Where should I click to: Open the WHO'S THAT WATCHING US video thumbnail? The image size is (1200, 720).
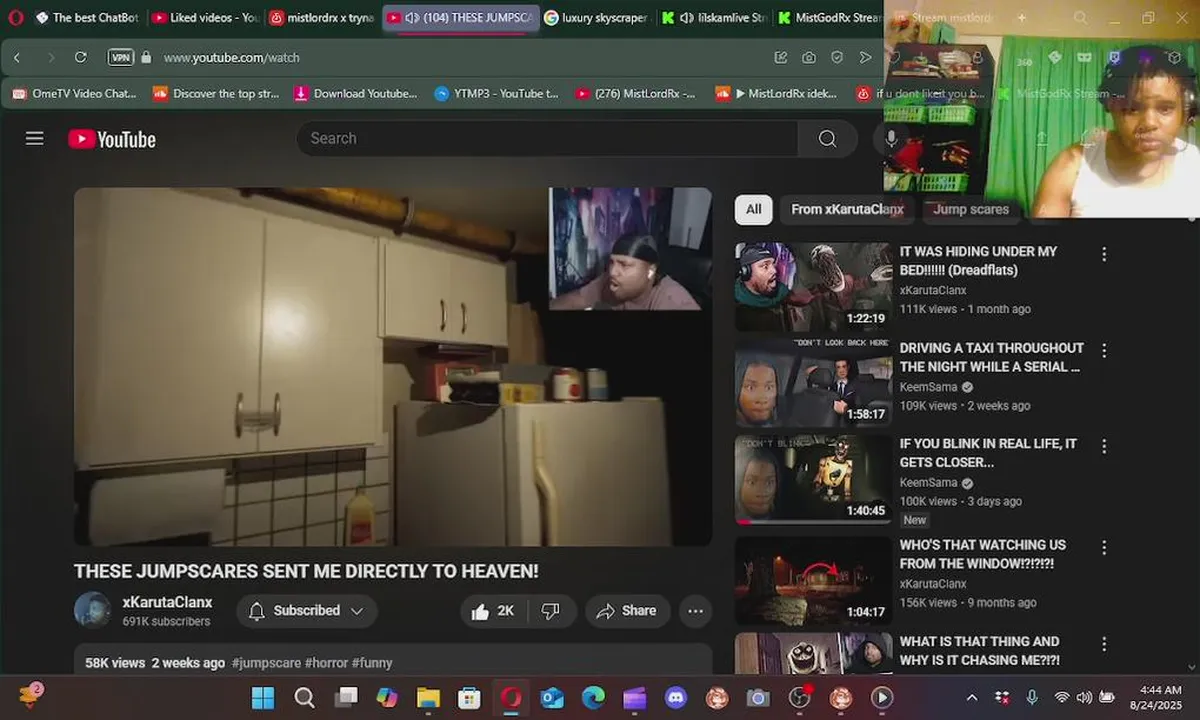(813, 582)
